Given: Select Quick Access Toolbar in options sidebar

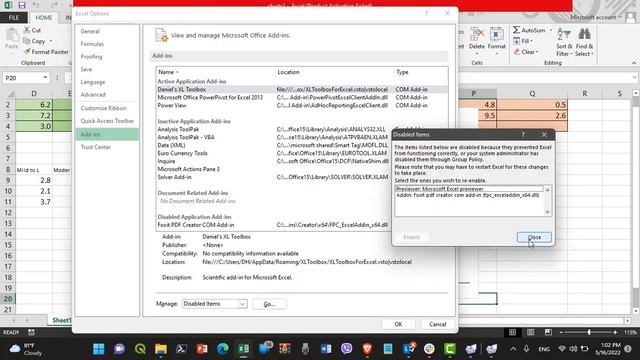Looking at the screenshot, I should coord(107,121).
